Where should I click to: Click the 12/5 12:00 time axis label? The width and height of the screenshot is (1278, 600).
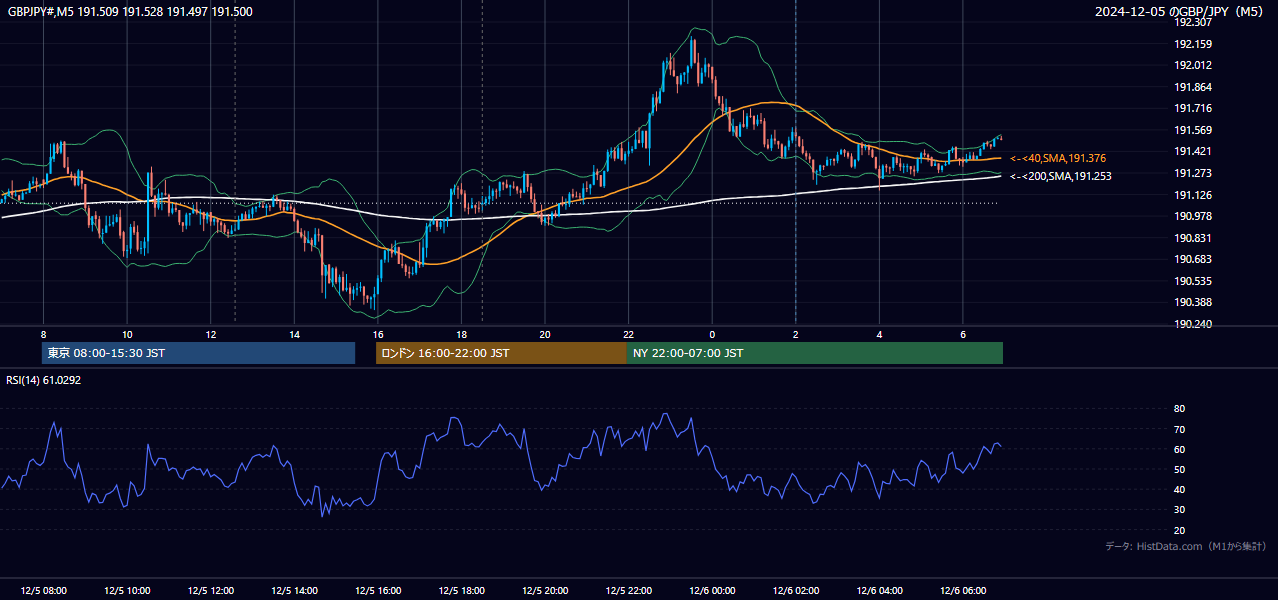[211, 591]
